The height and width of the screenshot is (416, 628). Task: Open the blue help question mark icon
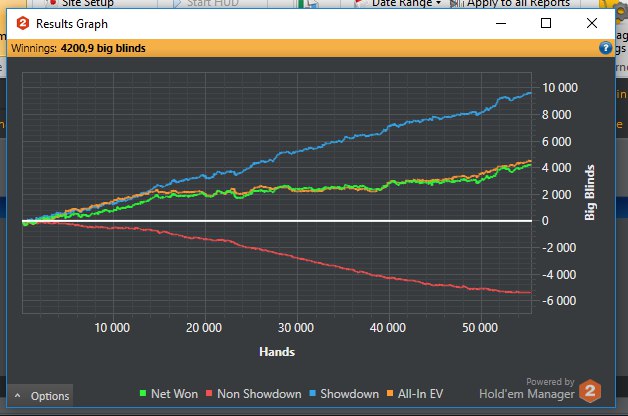point(605,48)
